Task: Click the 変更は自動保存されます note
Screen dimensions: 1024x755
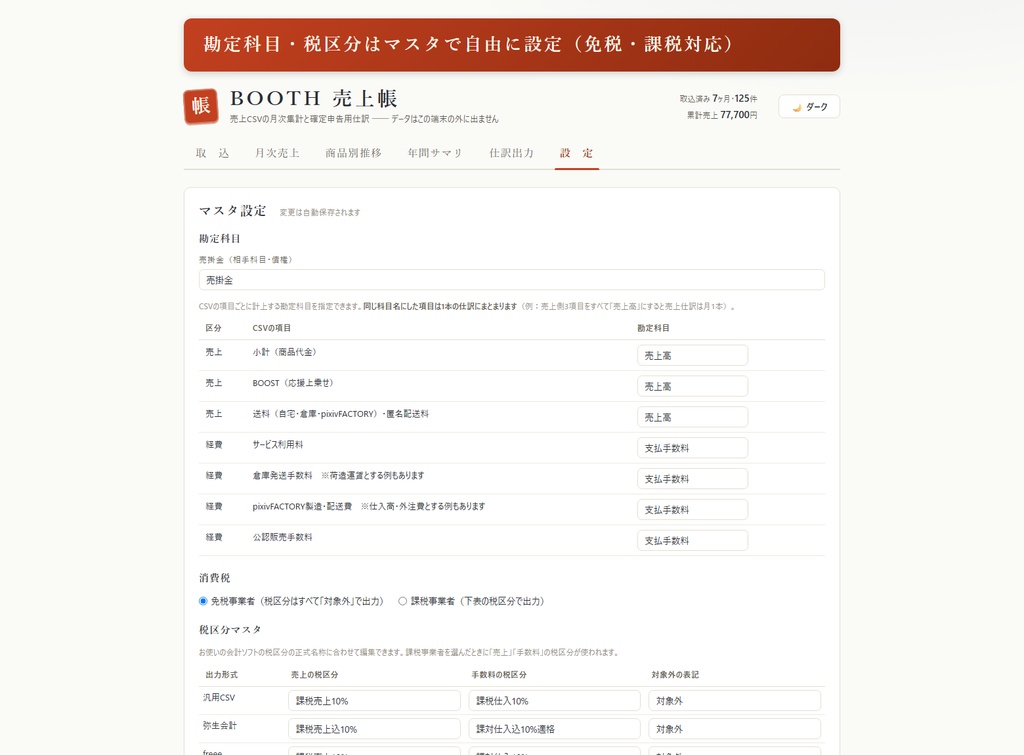Action: 320,212
